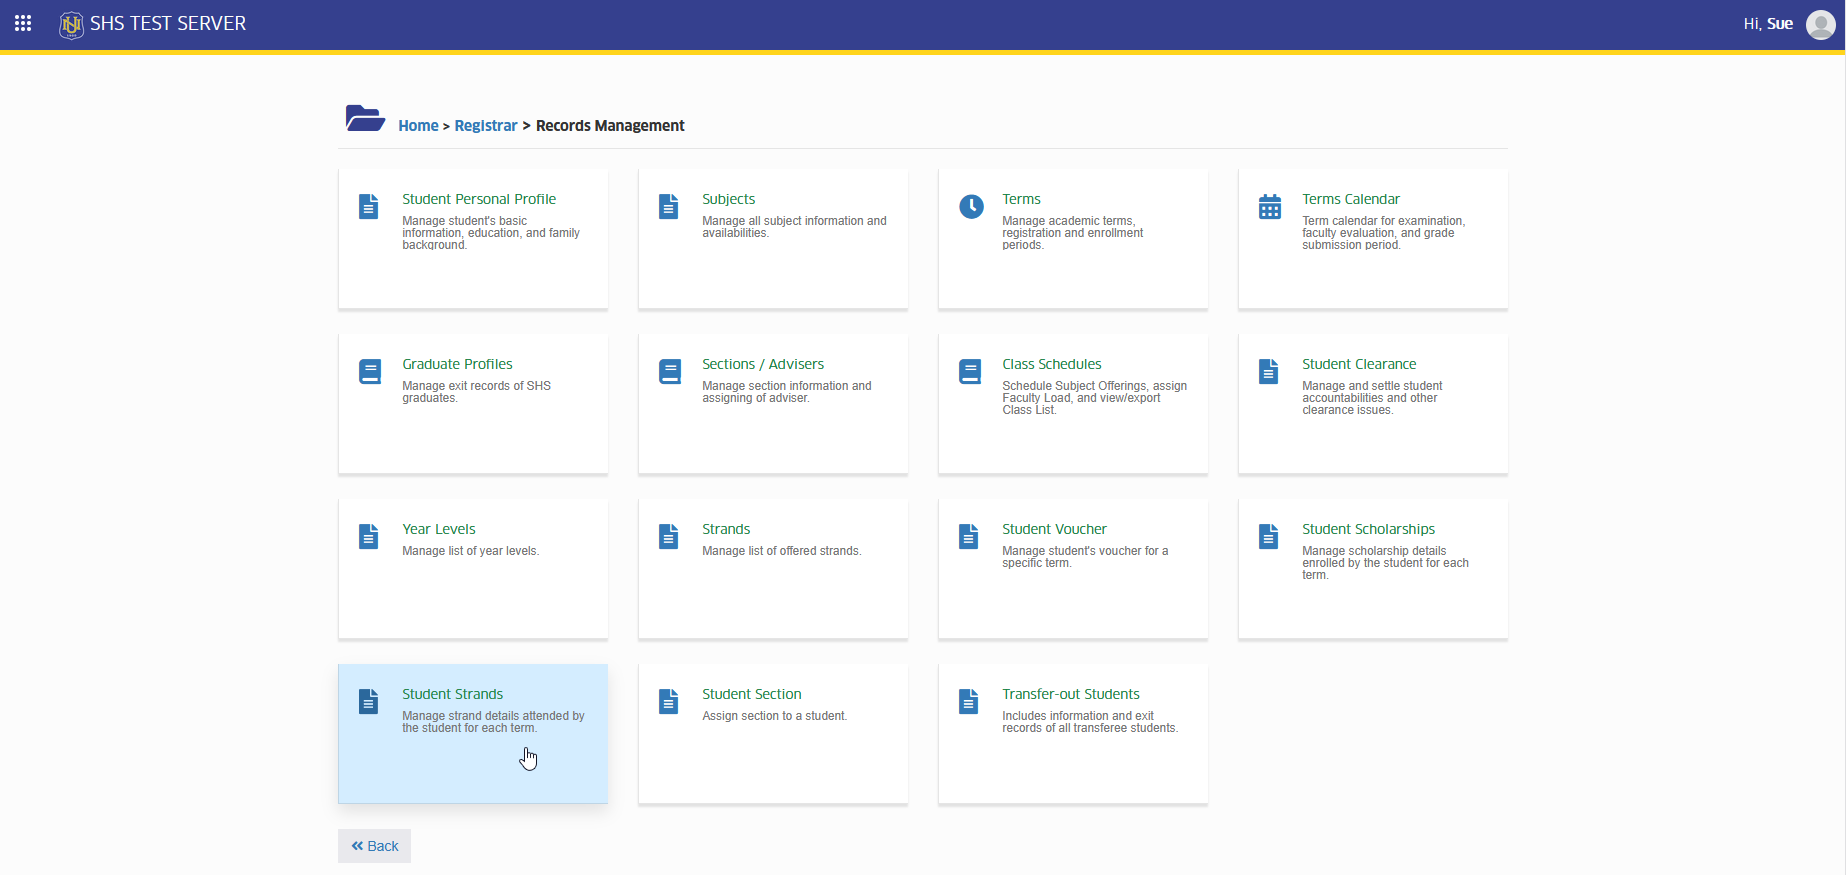Click the Student Scholarships document icon
Screen dimensions: 1846x875
click(1269, 536)
